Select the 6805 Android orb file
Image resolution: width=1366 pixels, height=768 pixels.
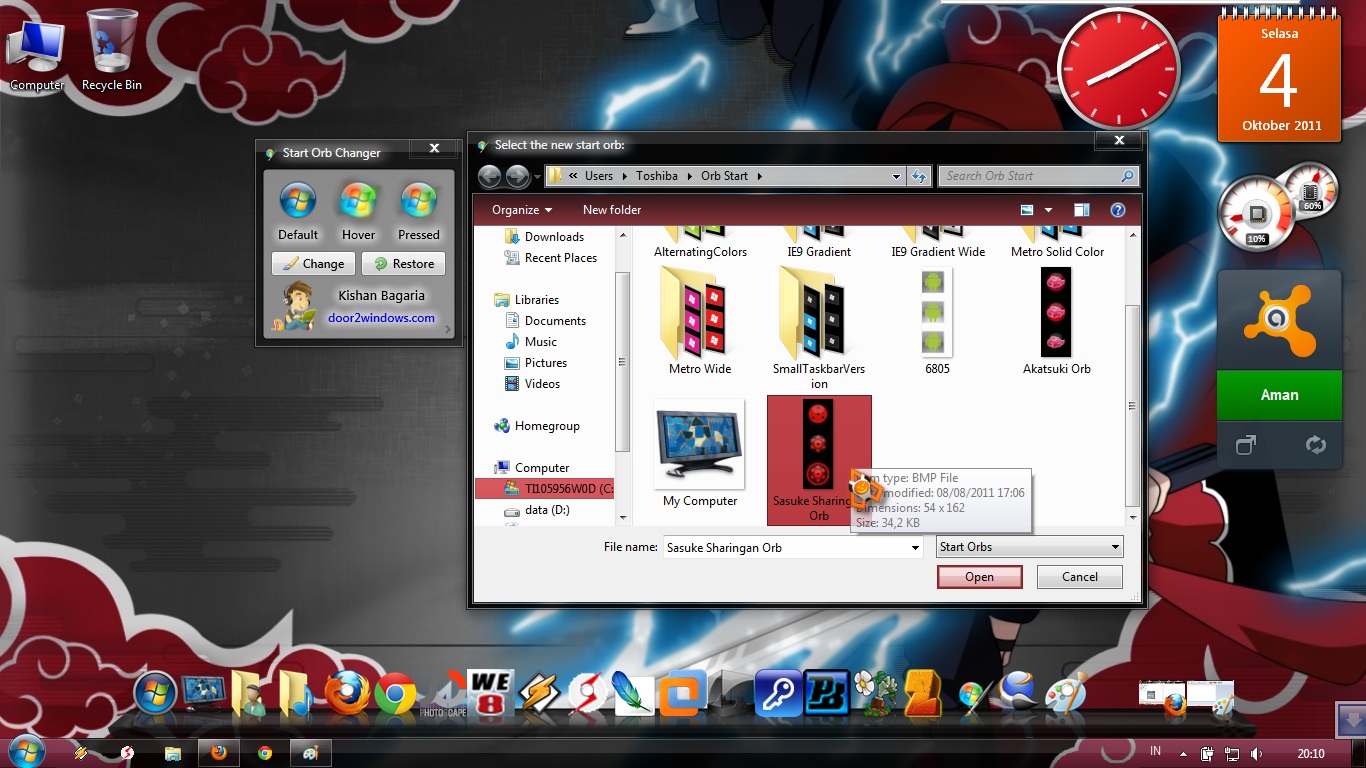937,321
